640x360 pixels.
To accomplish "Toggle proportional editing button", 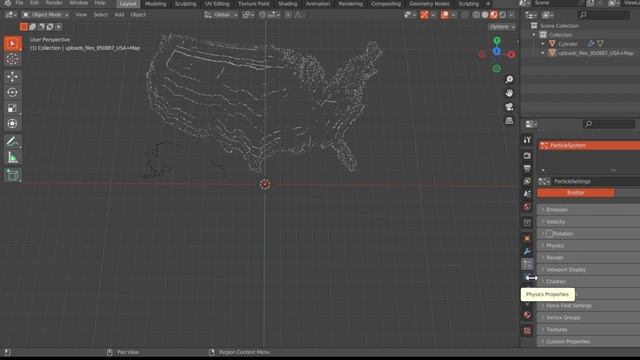I will [x=288, y=15].
